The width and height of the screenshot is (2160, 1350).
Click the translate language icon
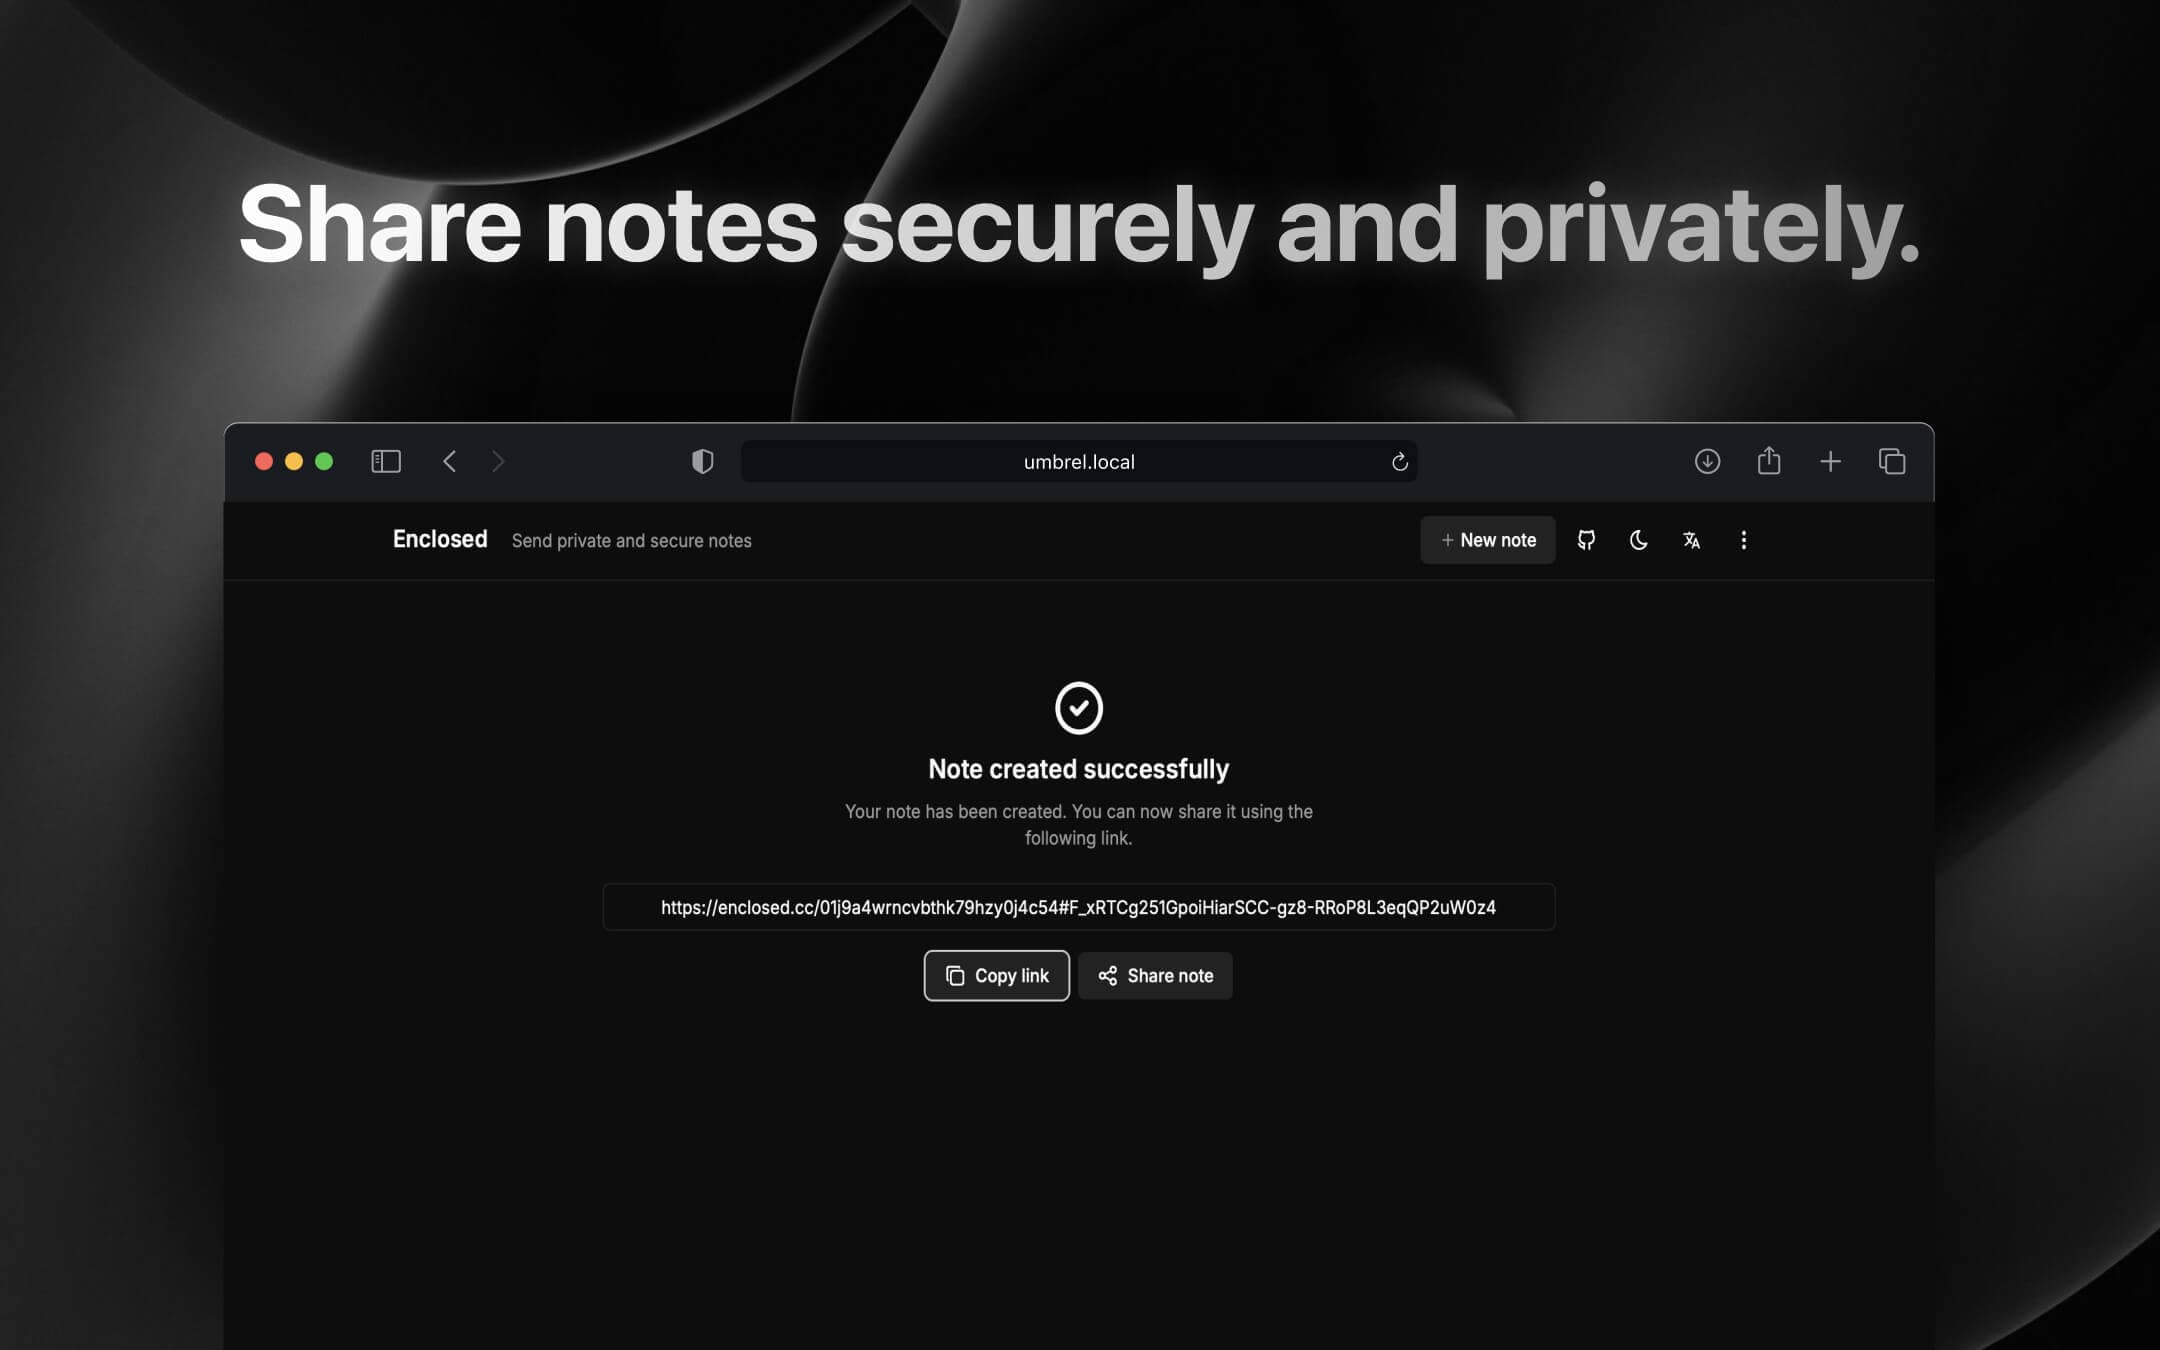click(1690, 540)
